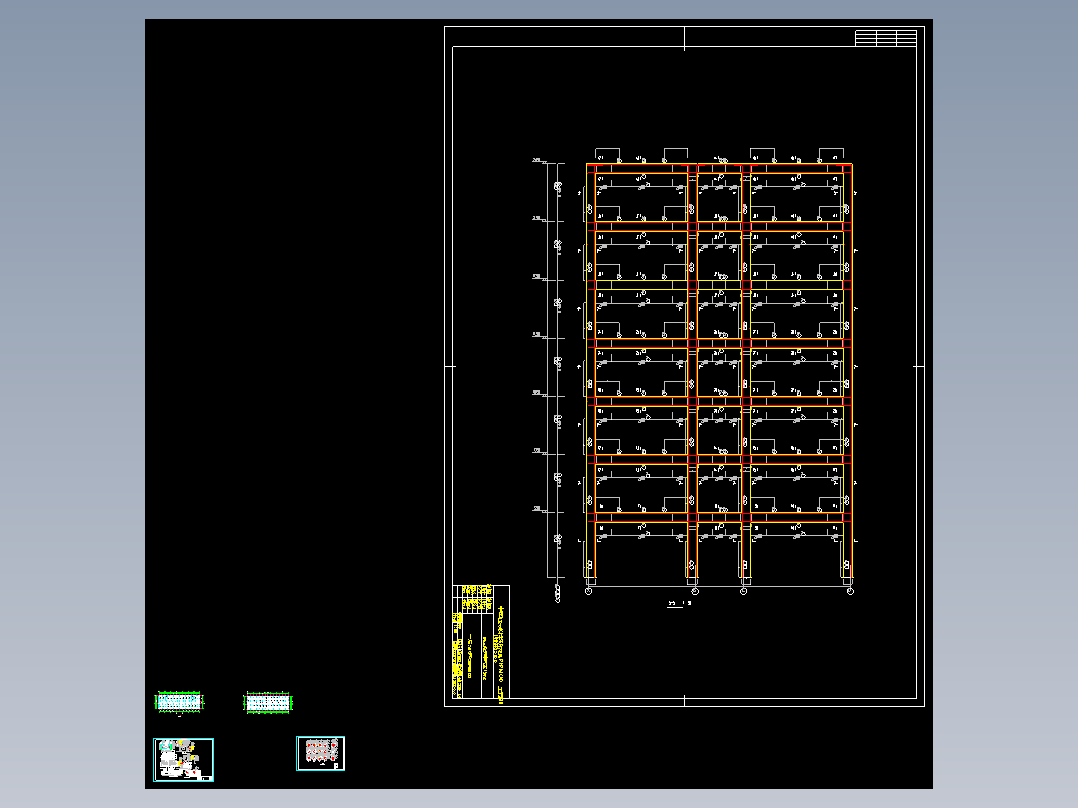Click the yellow title block of main sheet
This screenshot has height=808, width=1078.
point(481,642)
